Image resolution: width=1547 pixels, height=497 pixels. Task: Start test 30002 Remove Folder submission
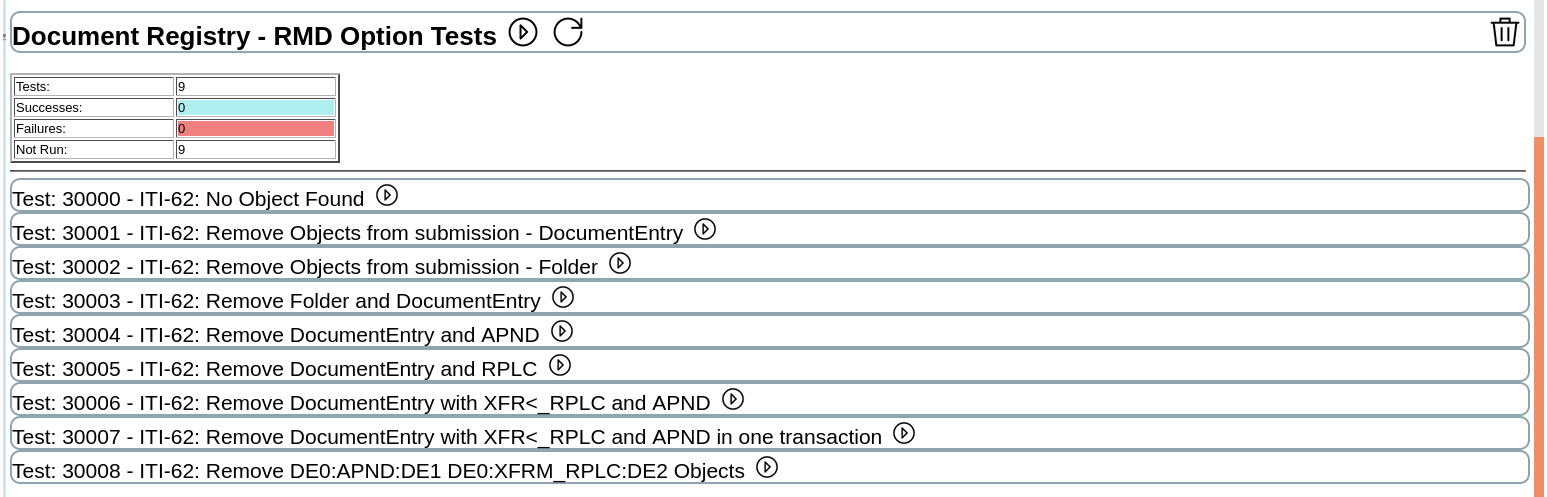click(x=620, y=264)
